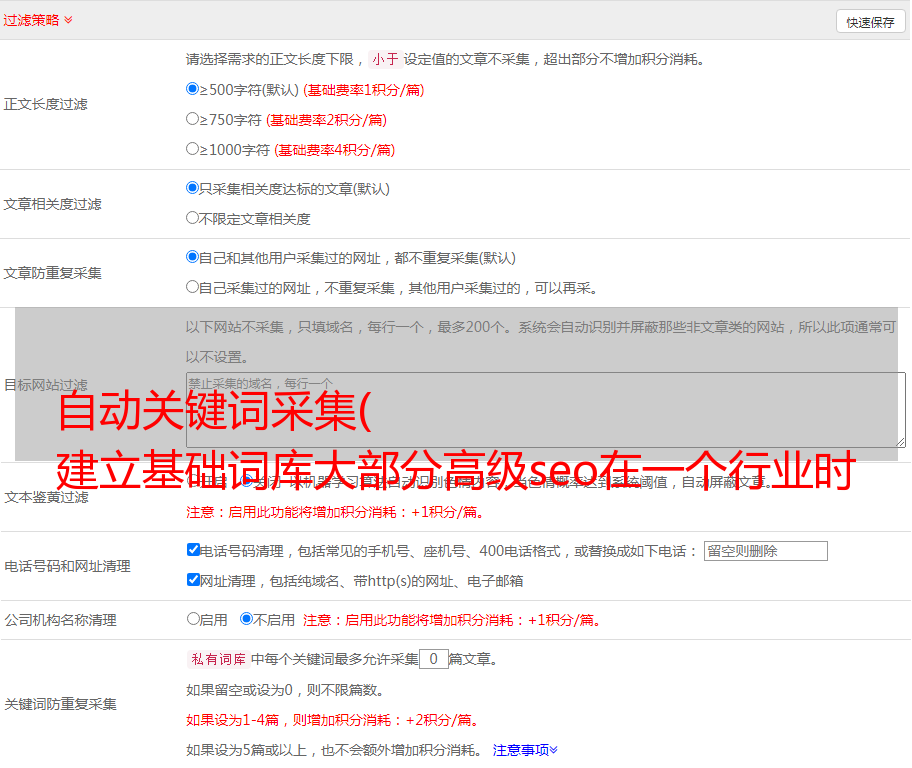Click the 小于 highlighted tag

tap(385, 59)
